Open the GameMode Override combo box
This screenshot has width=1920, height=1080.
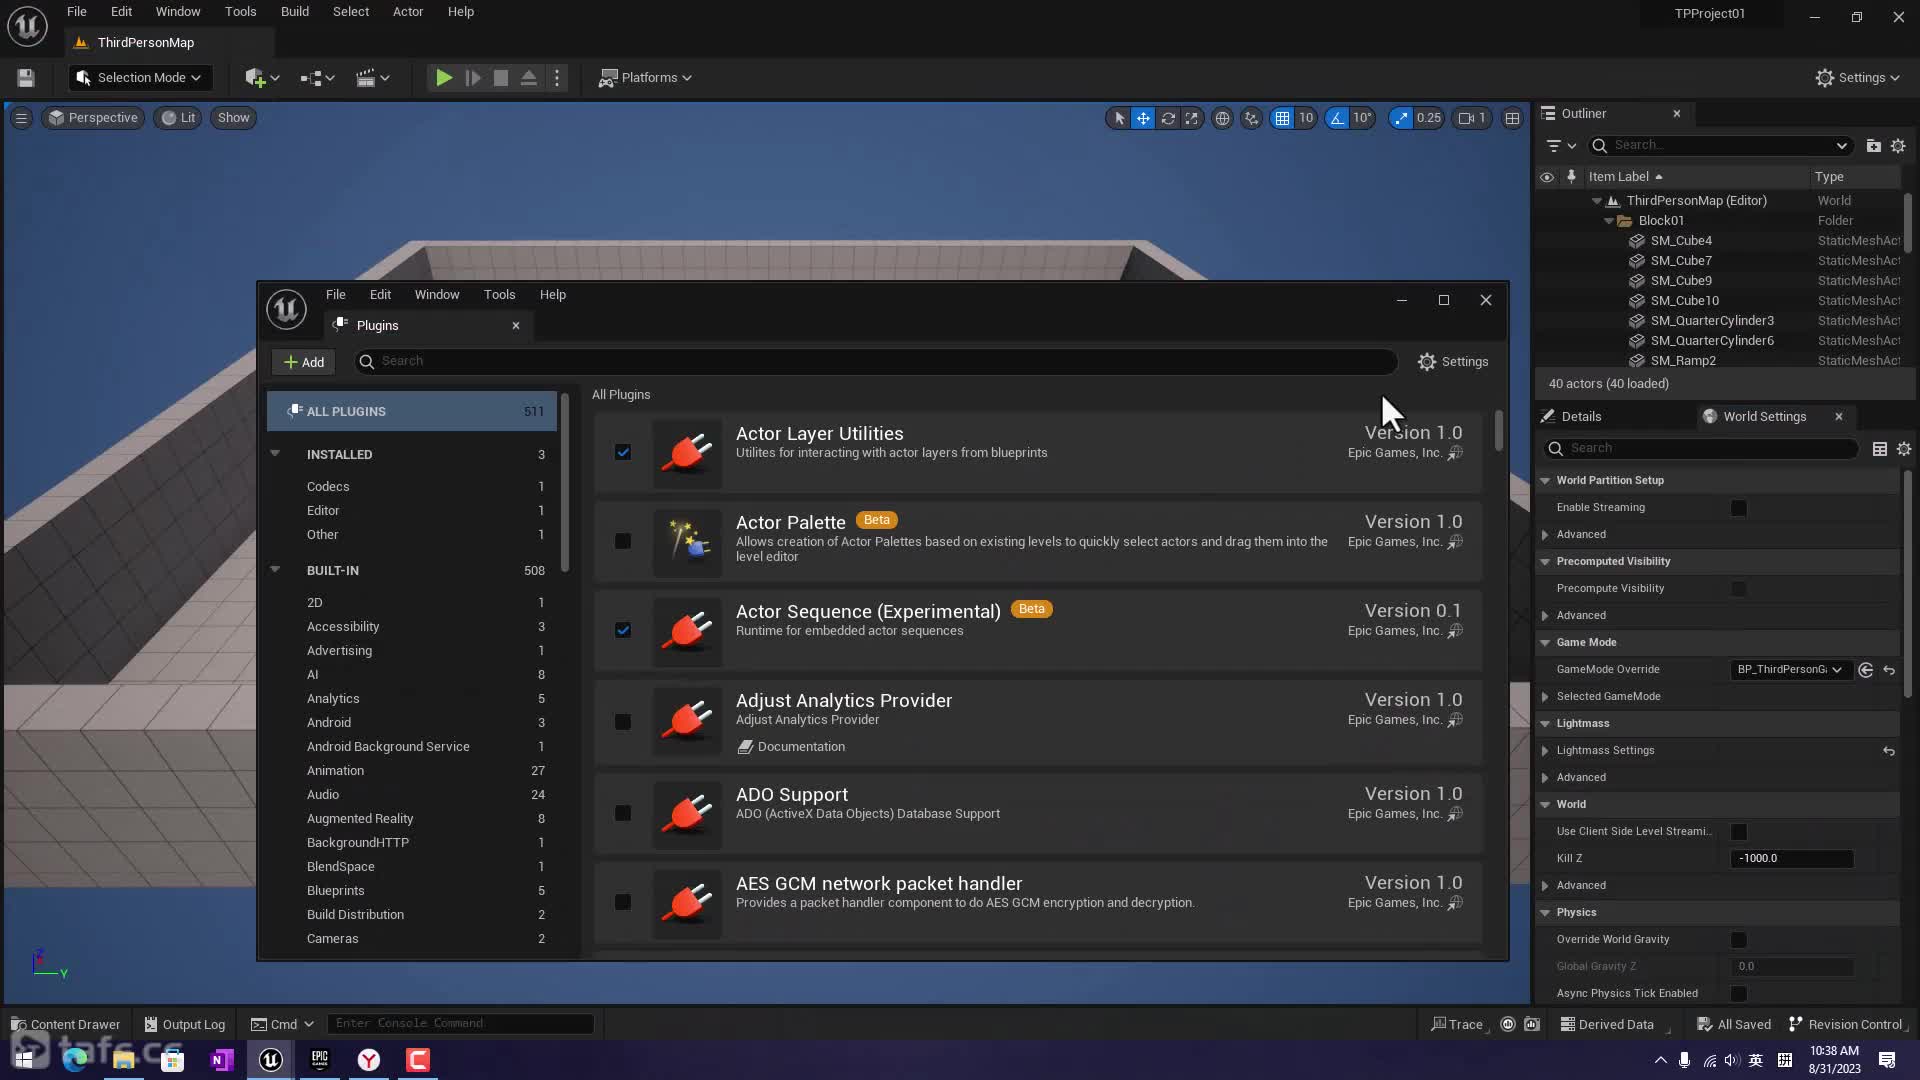[1790, 670]
